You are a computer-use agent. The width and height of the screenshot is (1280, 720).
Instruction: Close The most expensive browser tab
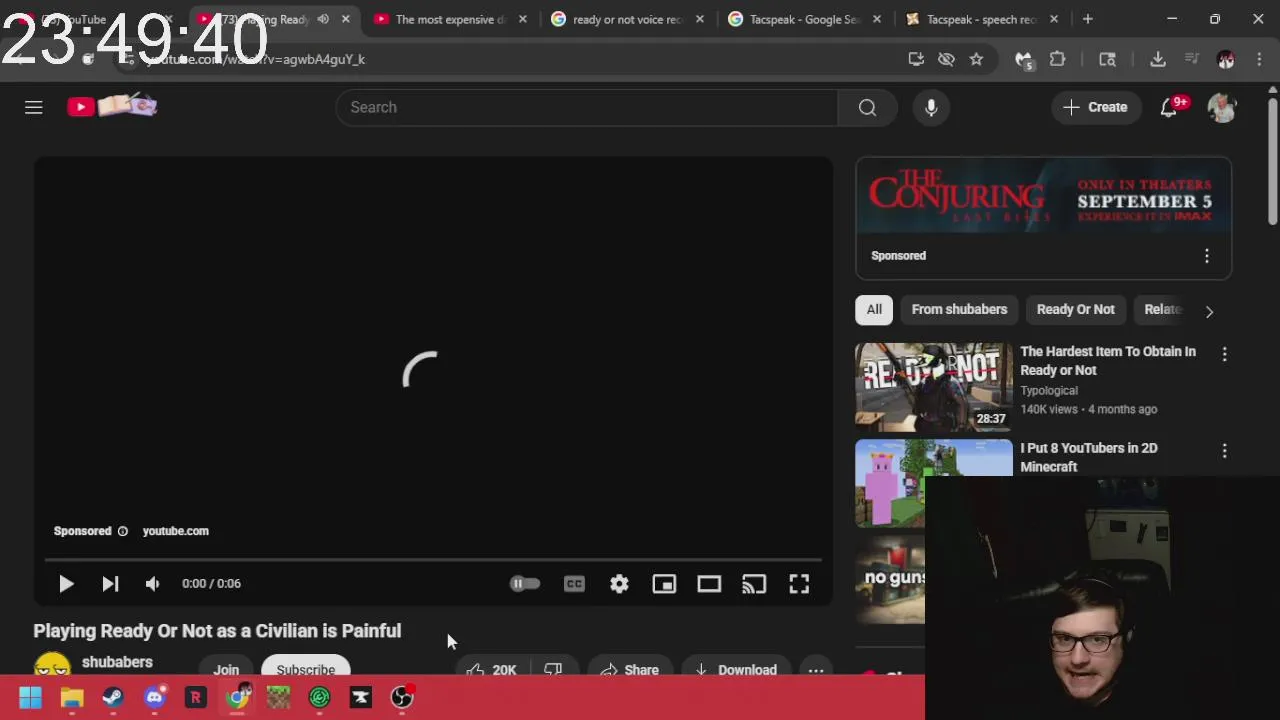[522, 19]
